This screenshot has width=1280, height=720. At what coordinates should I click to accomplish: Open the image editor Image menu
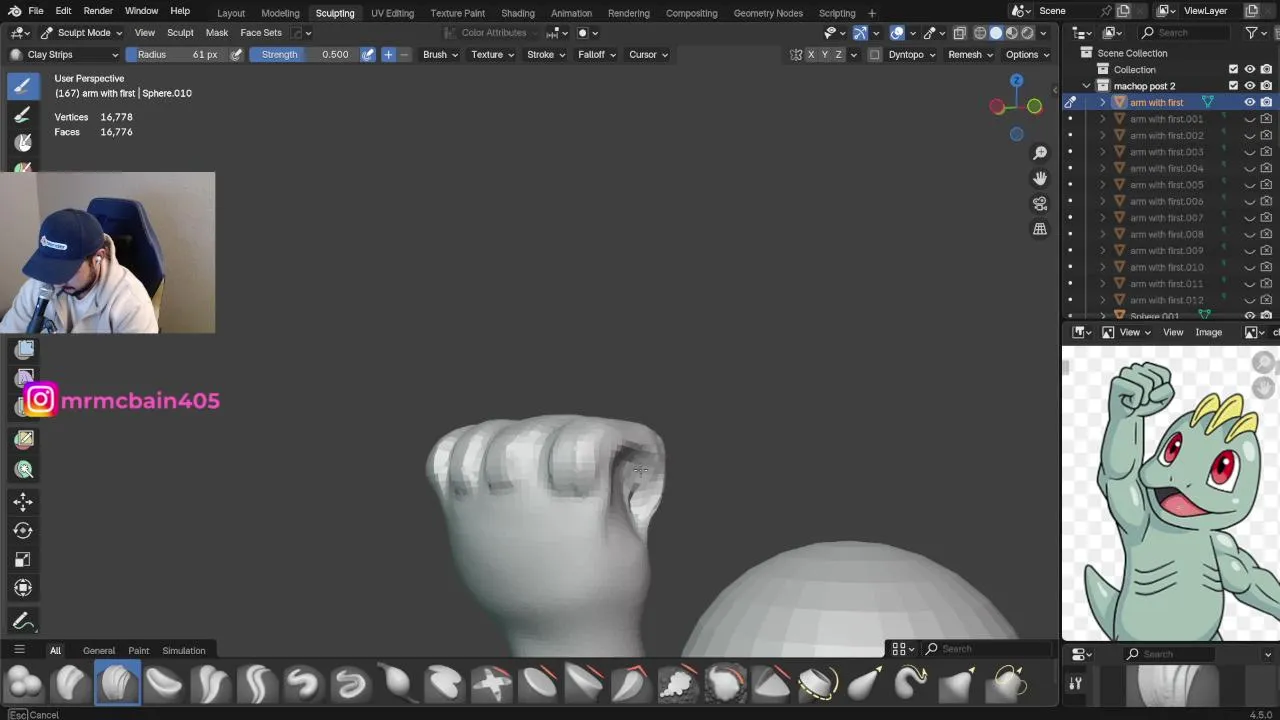point(1208,332)
